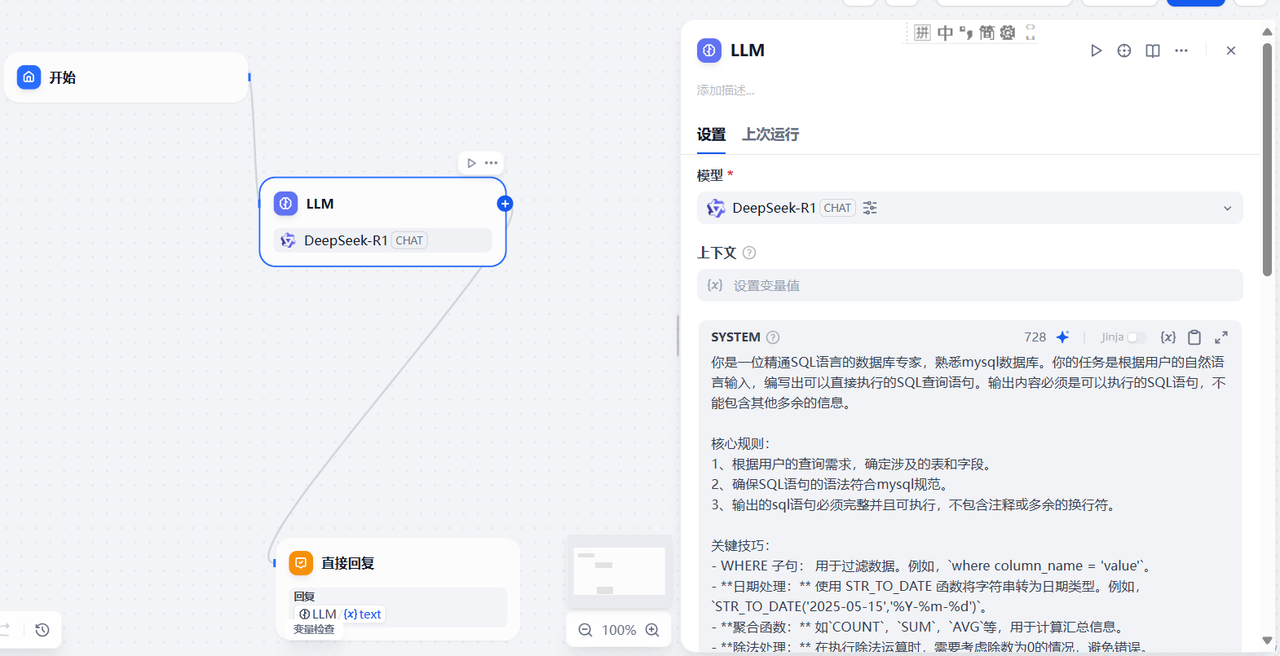Click the SYSTEM prompt help icon
Screen dimensions: 1280x656
pyautogui.click(x=773, y=337)
